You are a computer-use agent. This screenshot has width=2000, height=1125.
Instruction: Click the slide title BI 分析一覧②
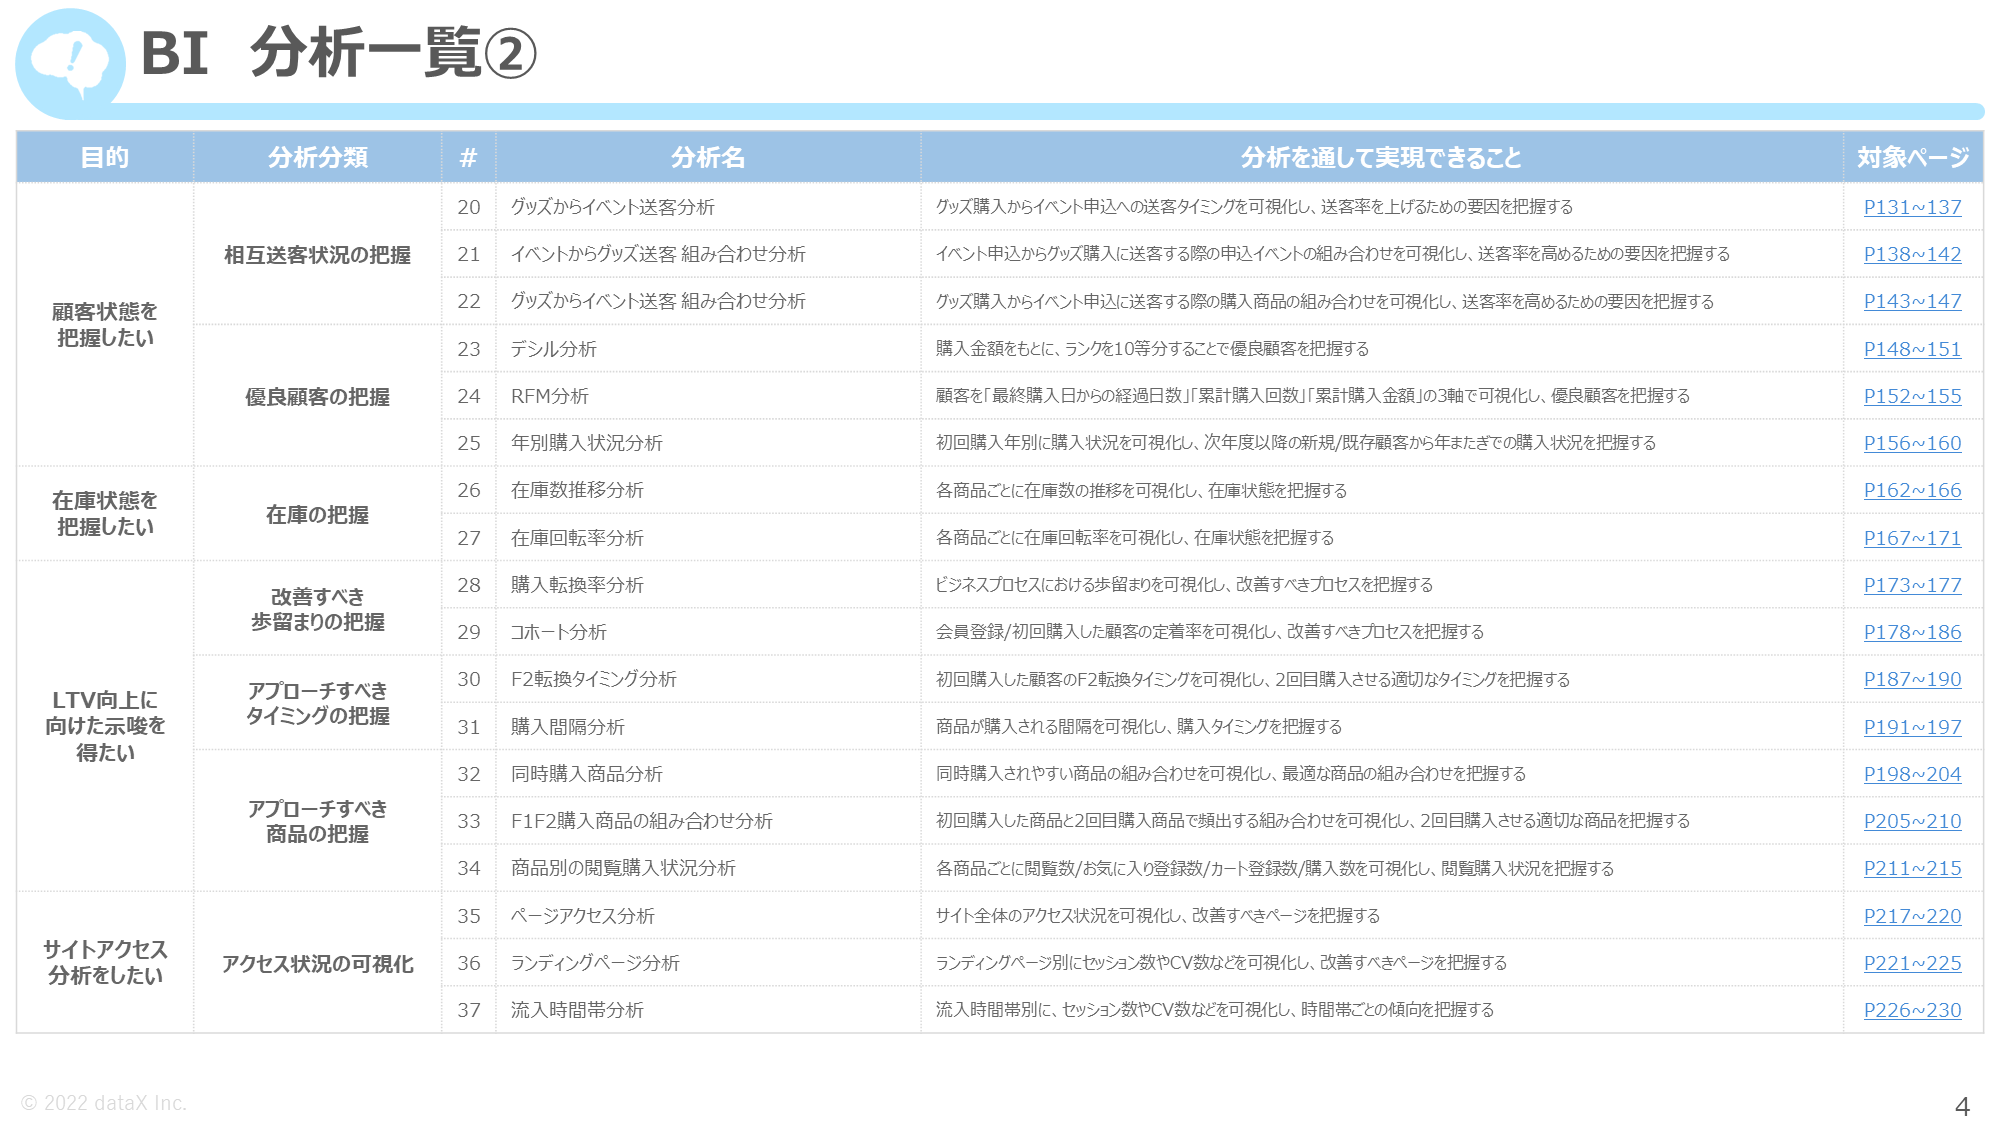coord(339,53)
